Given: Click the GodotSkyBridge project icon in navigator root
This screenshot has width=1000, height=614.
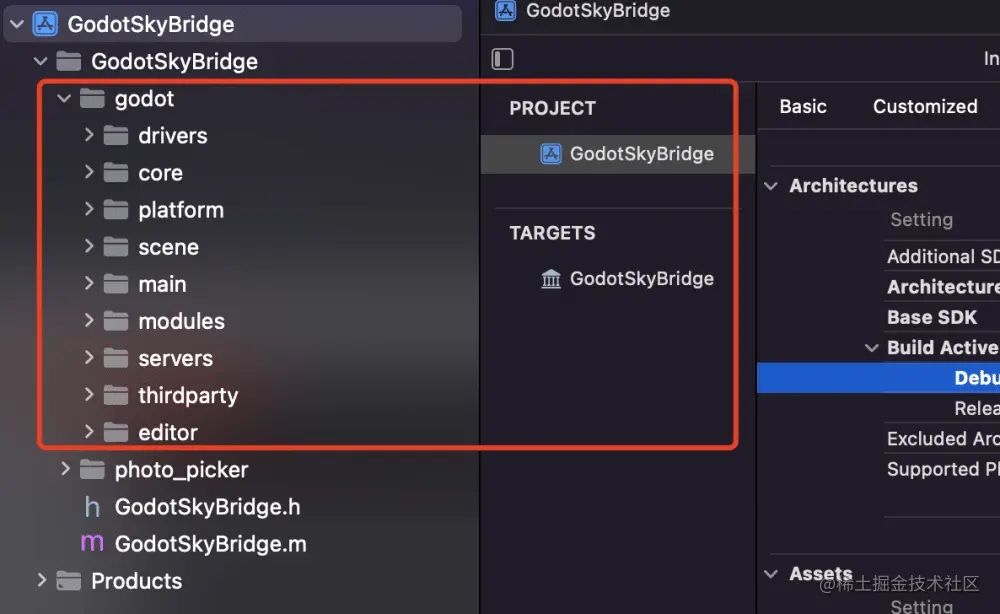Looking at the screenshot, I should (45, 24).
